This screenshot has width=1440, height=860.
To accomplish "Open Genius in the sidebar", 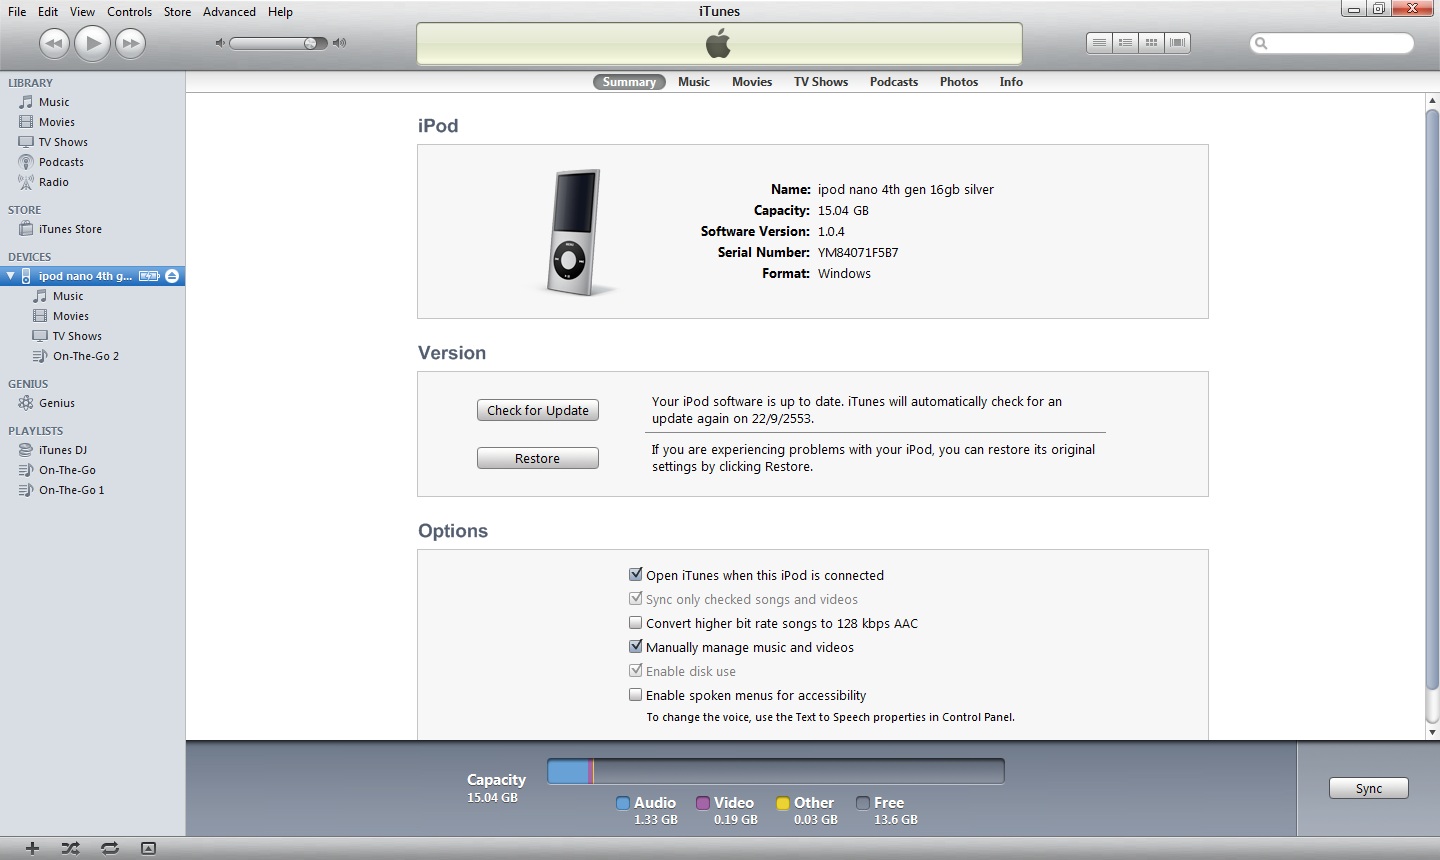I will point(56,403).
